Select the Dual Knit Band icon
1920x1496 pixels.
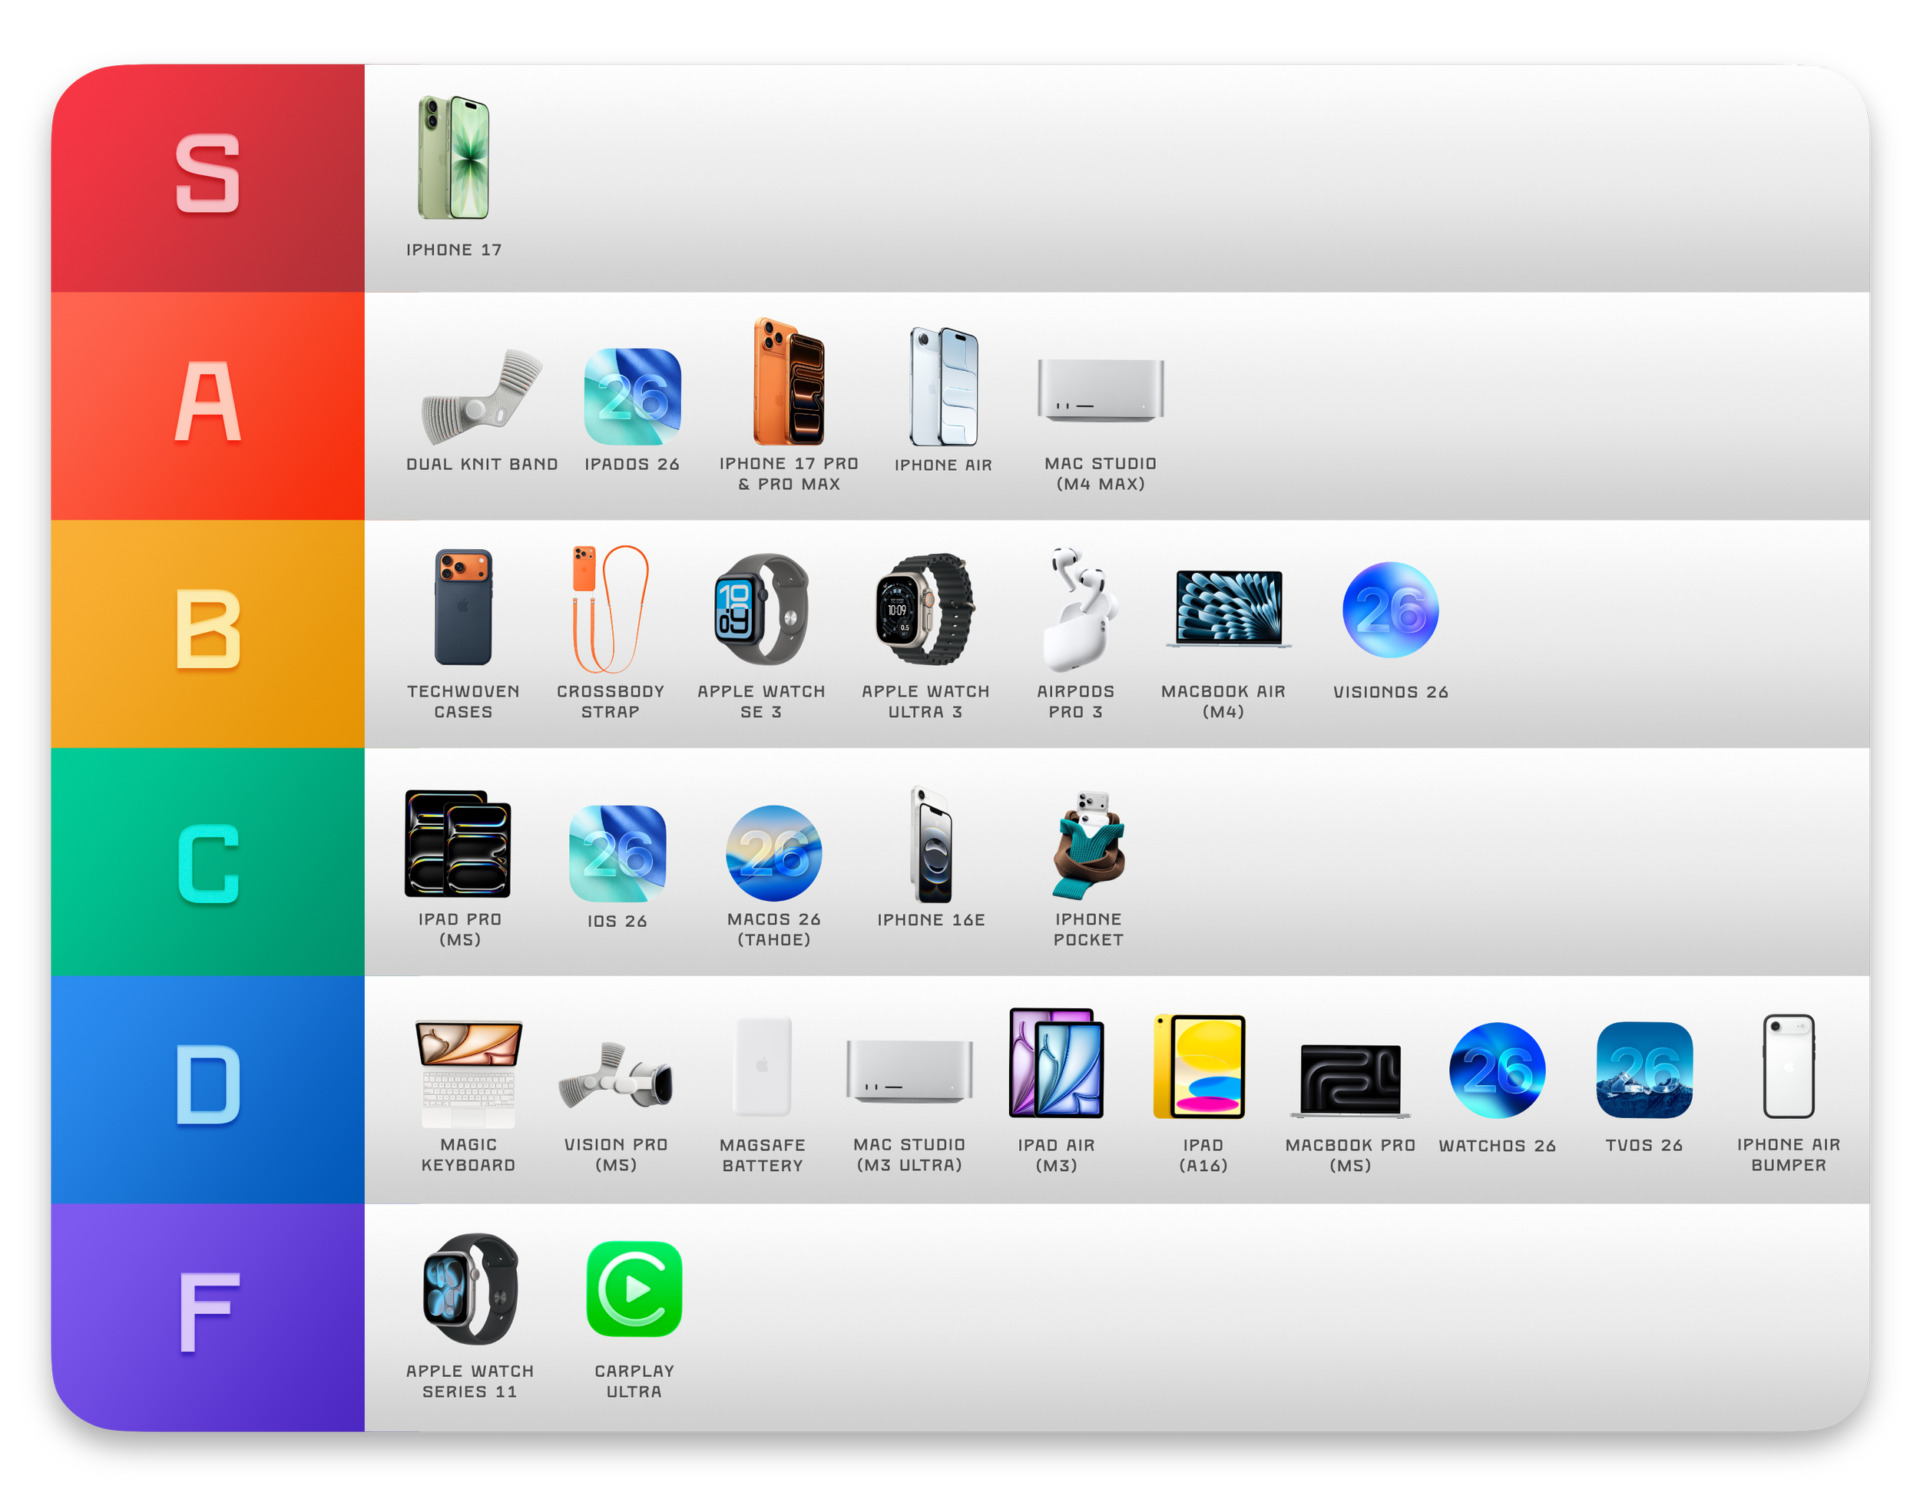coord(481,396)
